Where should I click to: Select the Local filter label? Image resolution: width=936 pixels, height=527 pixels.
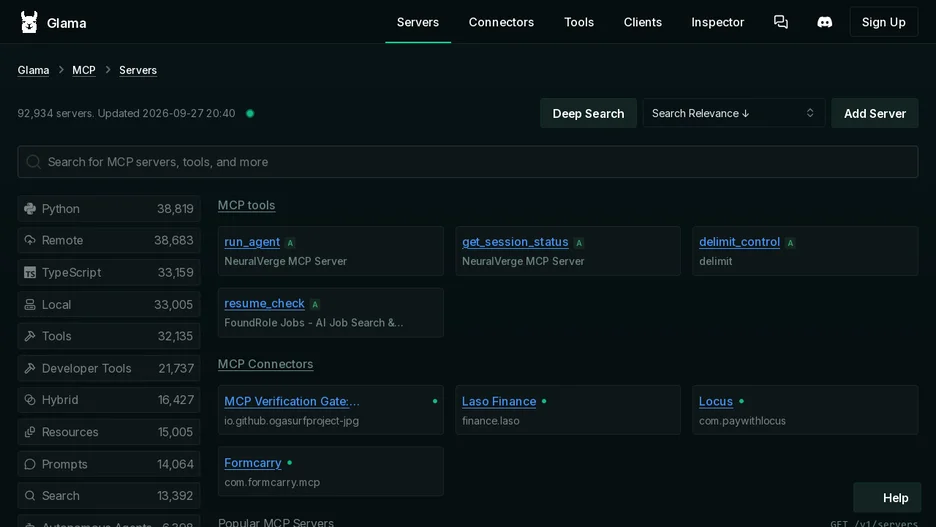[x=56, y=304]
